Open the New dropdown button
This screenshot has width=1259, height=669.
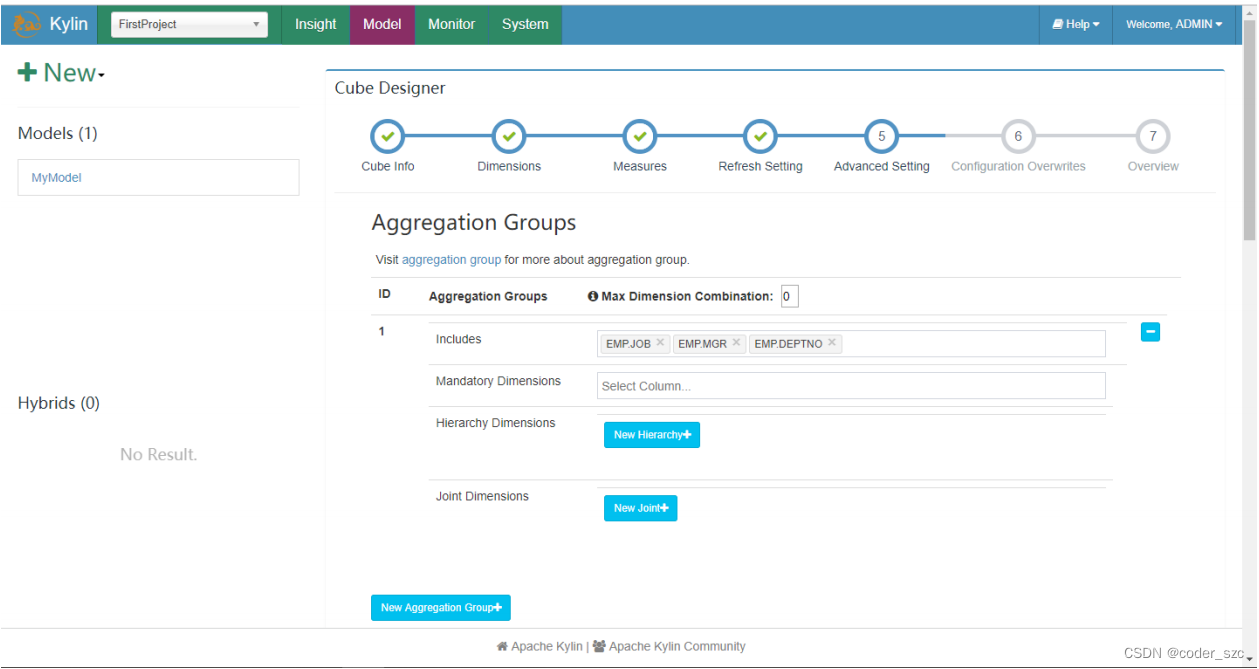coord(62,73)
